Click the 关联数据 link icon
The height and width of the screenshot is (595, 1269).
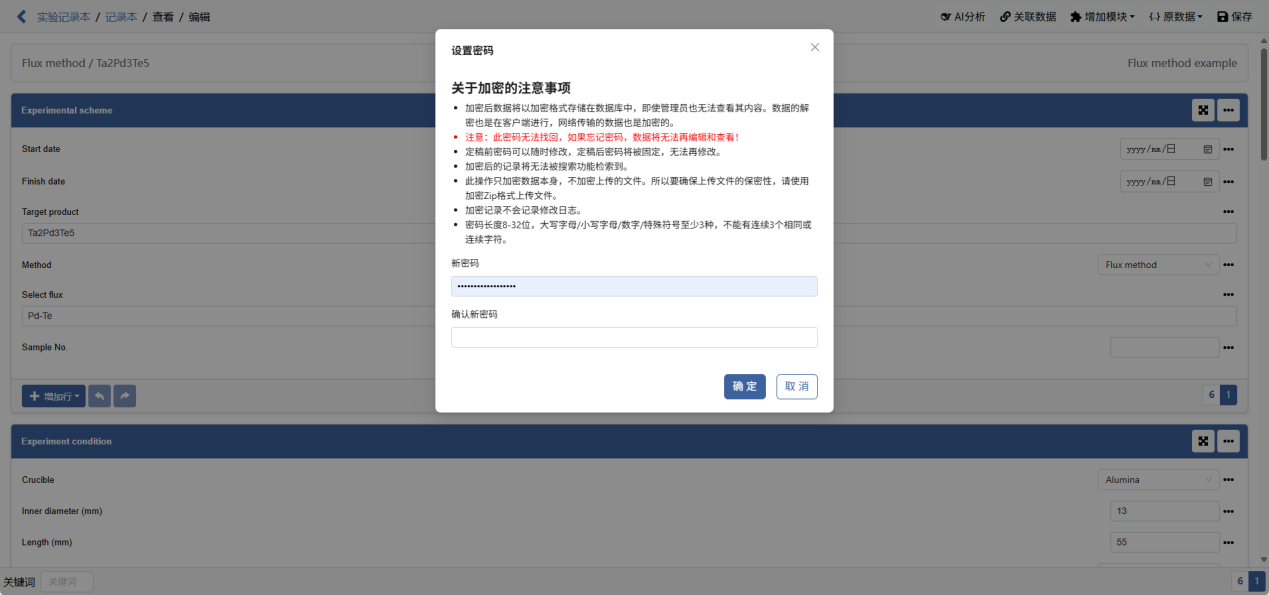click(x=1027, y=16)
